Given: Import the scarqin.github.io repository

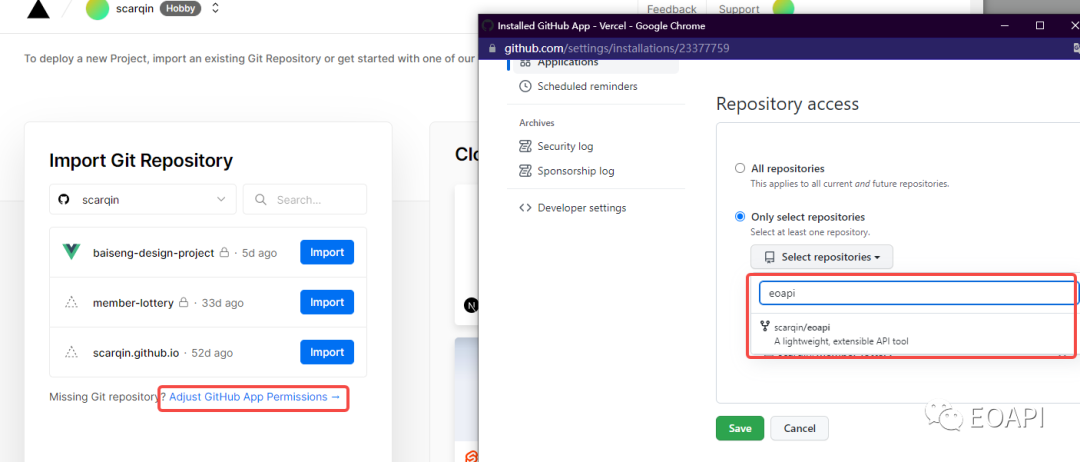Looking at the screenshot, I should click(x=326, y=352).
